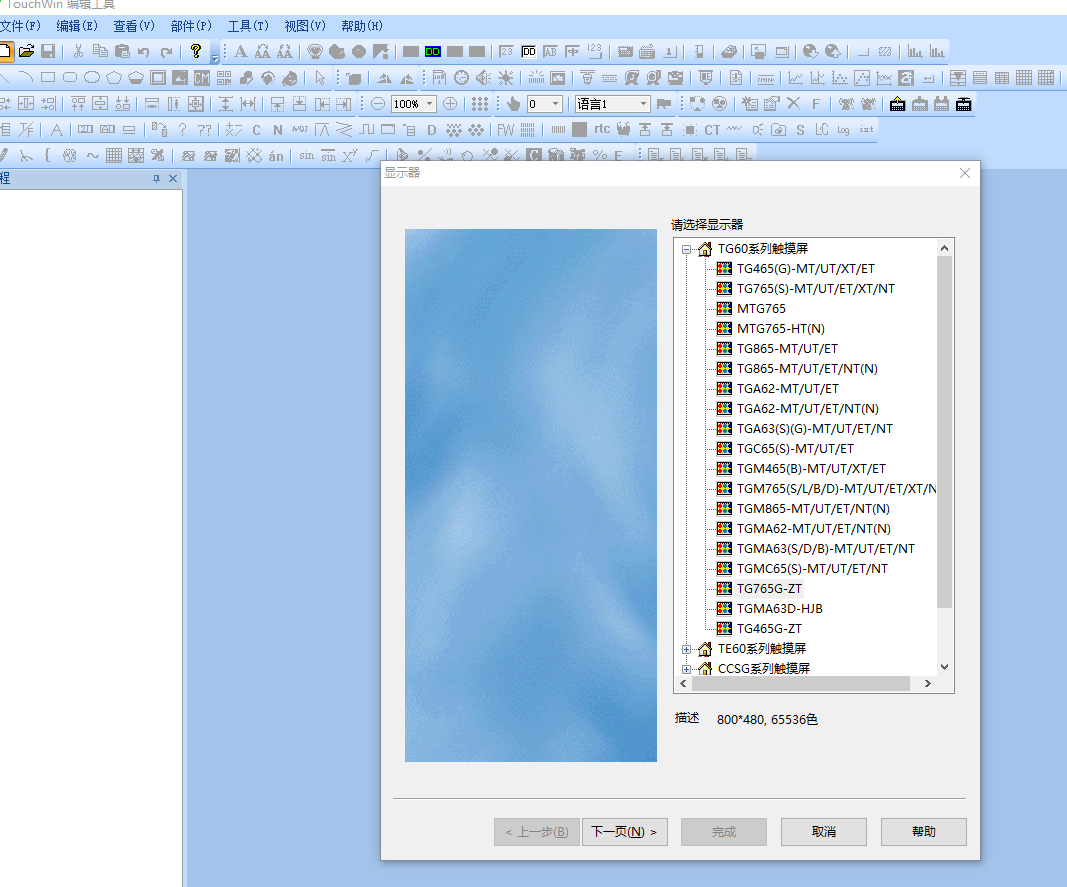
Task: Click the QR code component icon
Action: [224, 78]
